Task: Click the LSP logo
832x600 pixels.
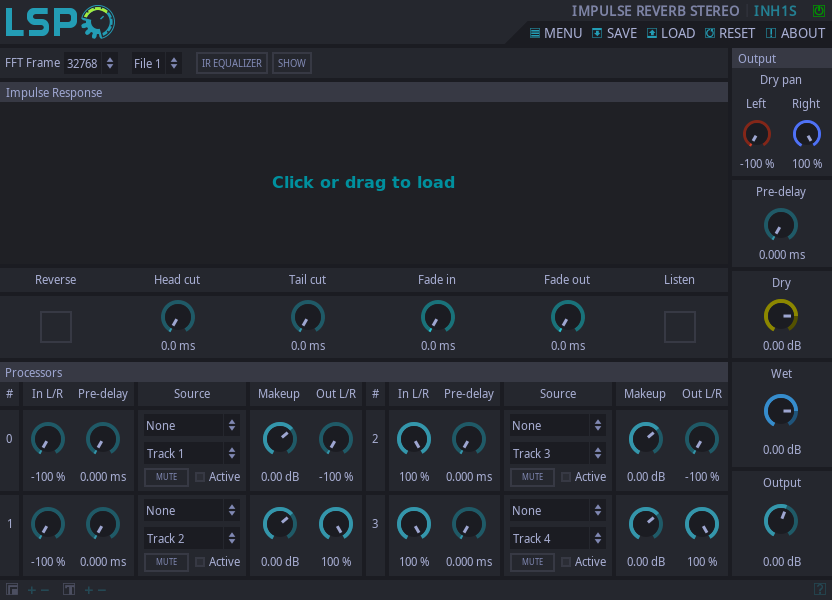Action: 59,22
